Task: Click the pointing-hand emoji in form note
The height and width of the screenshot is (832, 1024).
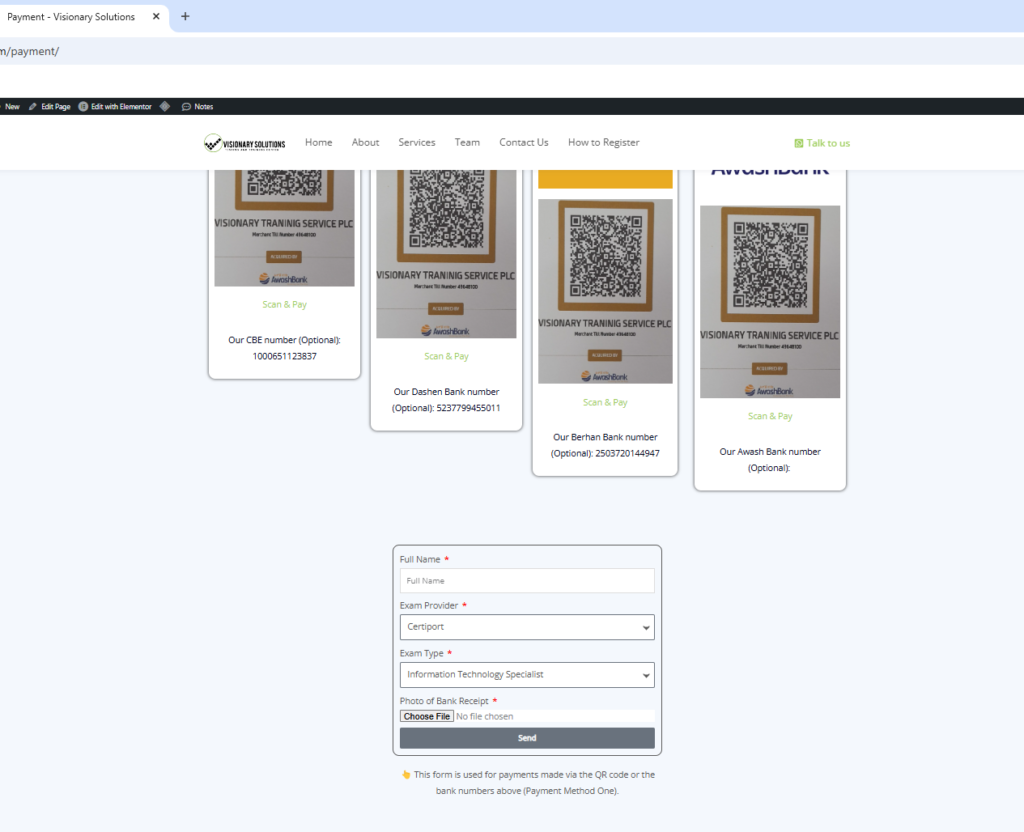Action: pos(406,775)
